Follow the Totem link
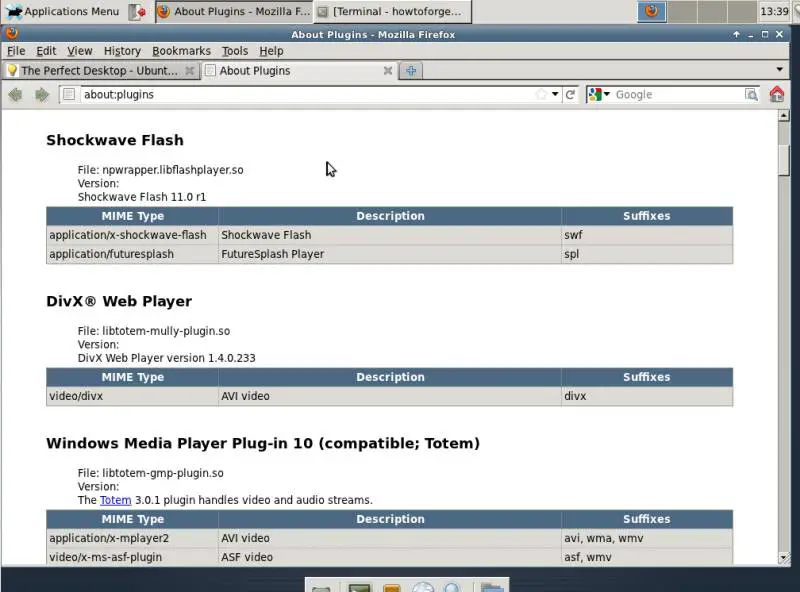Image resolution: width=800 pixels, height=592 pixels. [x=115, y=500]
